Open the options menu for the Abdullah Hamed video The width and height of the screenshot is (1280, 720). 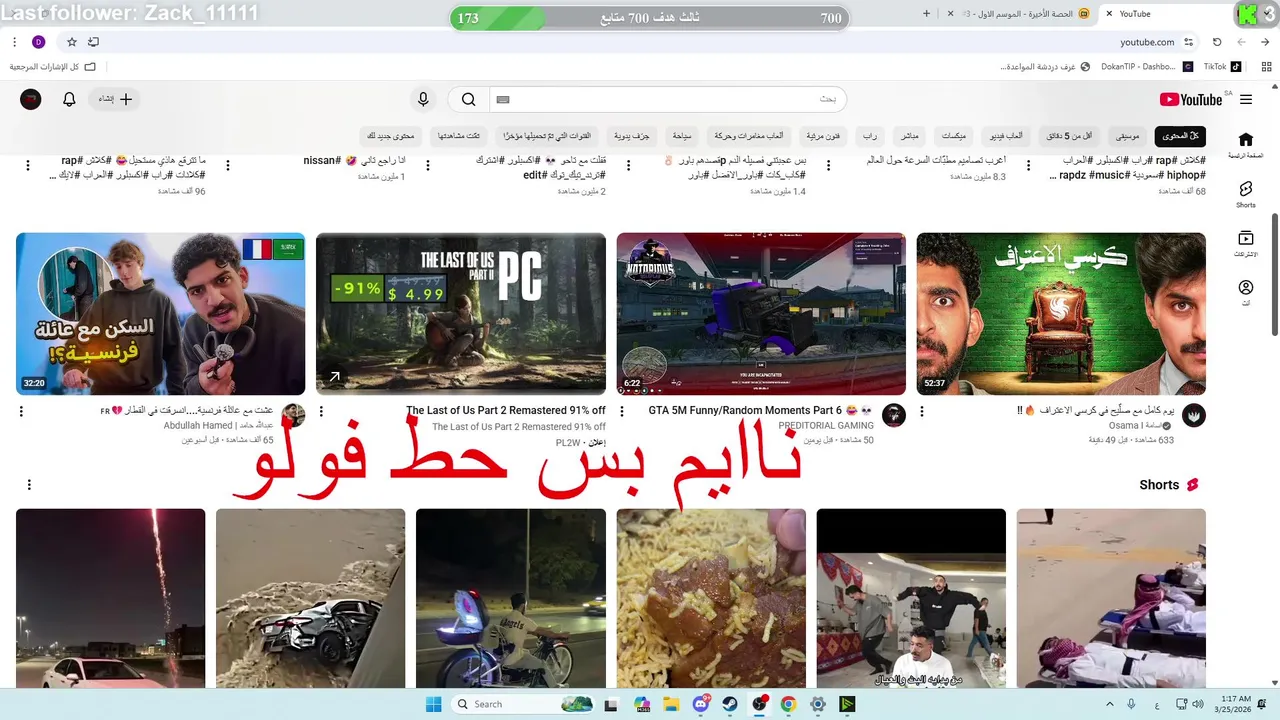click(21, 411)
